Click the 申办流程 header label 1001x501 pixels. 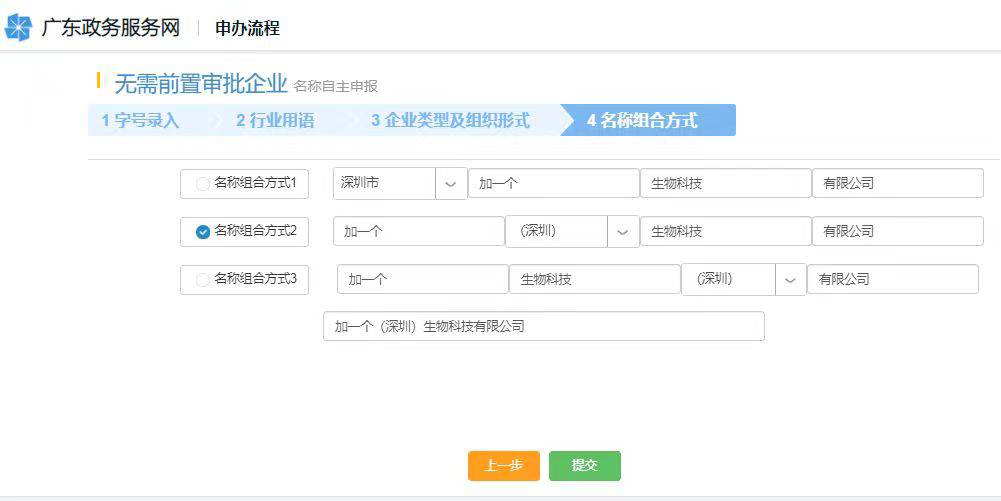[x=247, y=29]
